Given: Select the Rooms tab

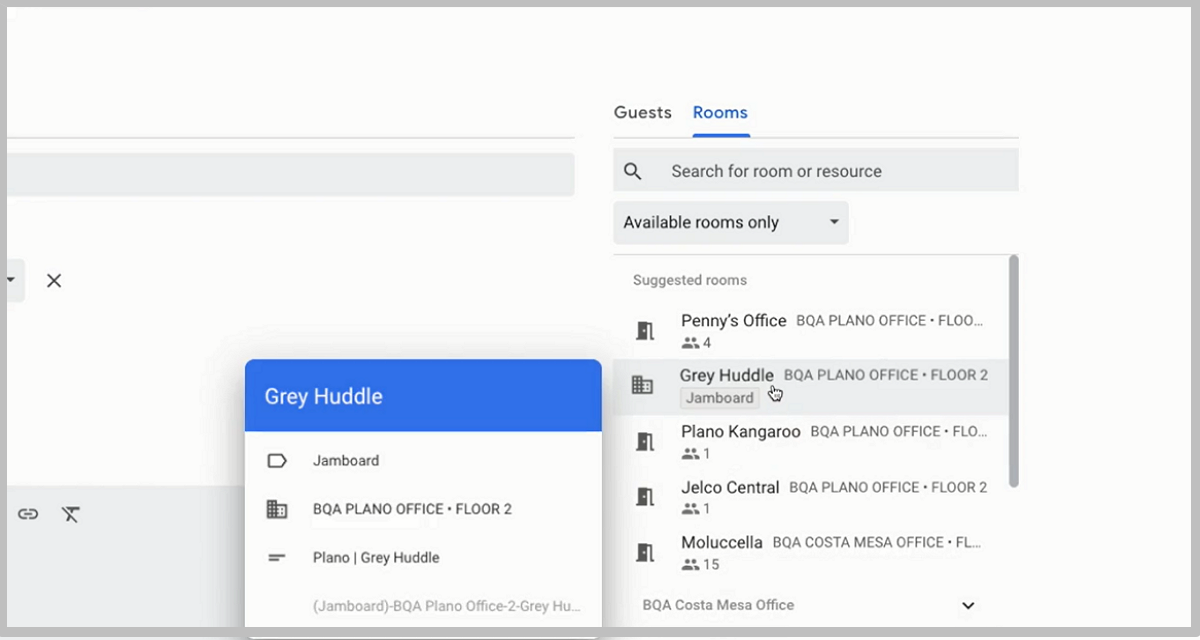Looking at the screenshot, I should 720,112.
